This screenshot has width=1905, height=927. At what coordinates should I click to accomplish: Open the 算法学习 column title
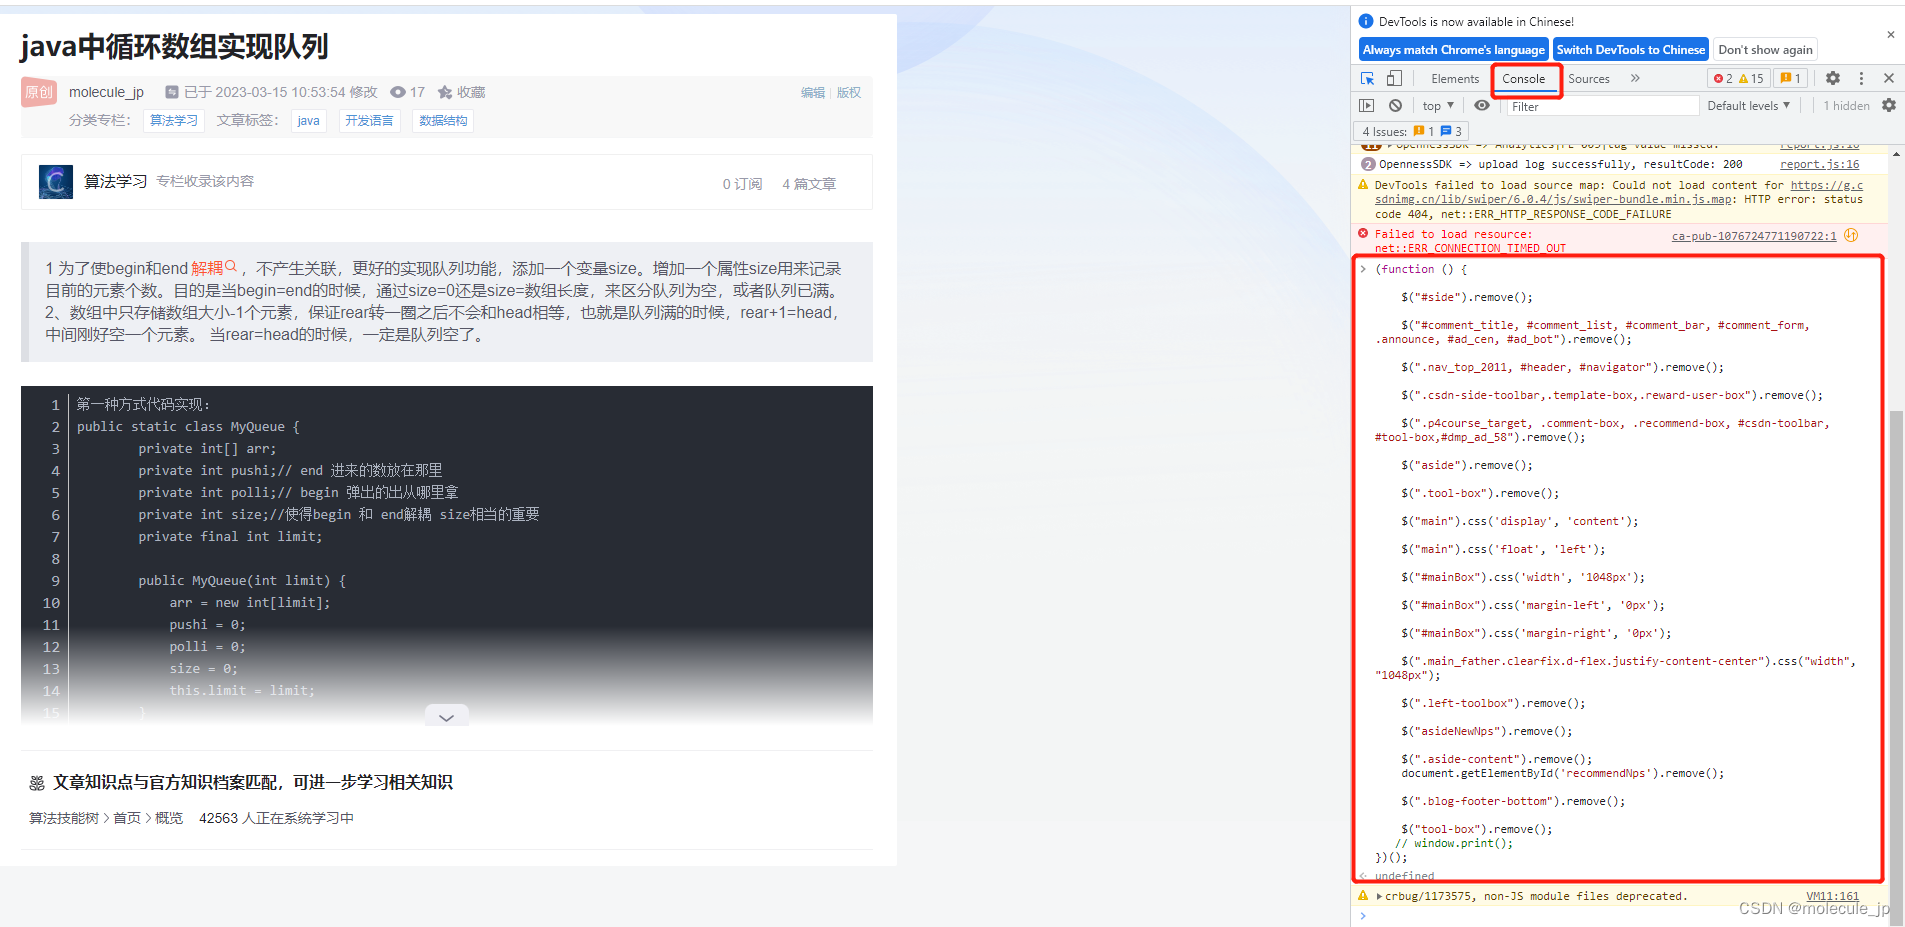115,181
